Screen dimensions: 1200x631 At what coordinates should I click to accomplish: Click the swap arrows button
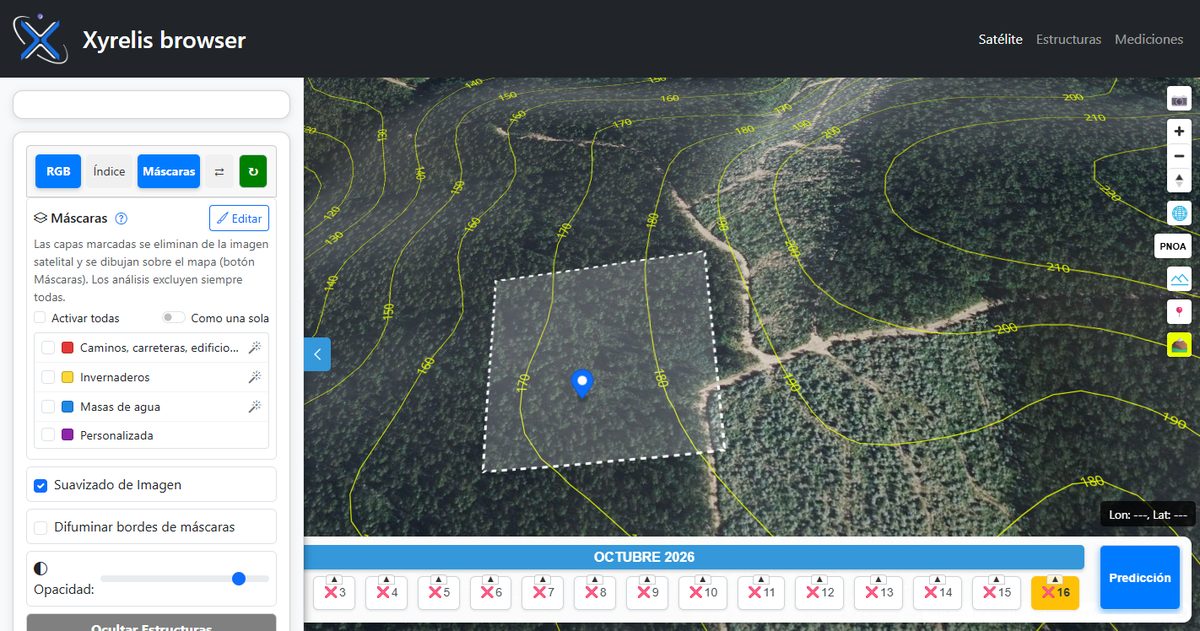point(219,171)
